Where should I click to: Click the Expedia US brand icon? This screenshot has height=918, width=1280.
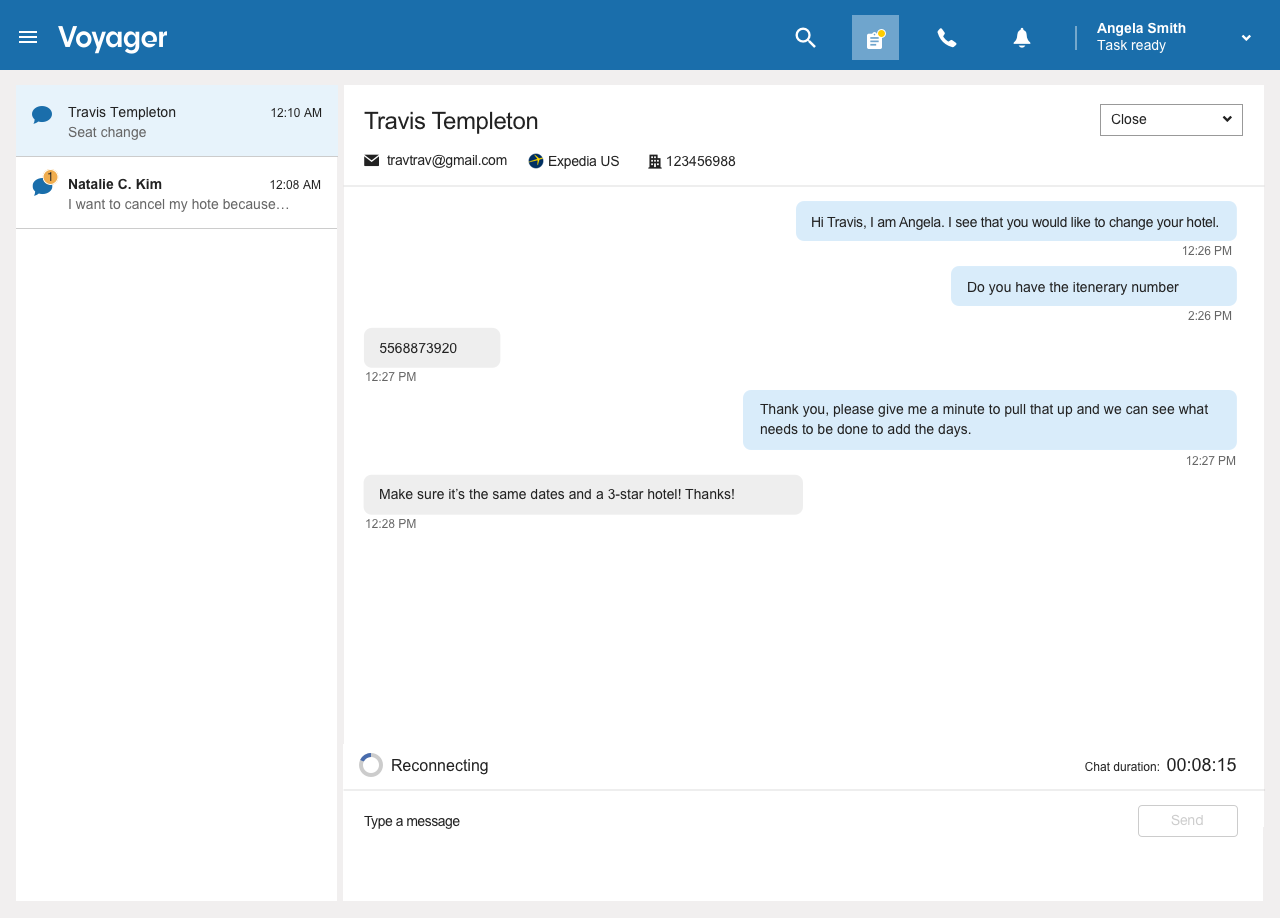coord(536,161)
